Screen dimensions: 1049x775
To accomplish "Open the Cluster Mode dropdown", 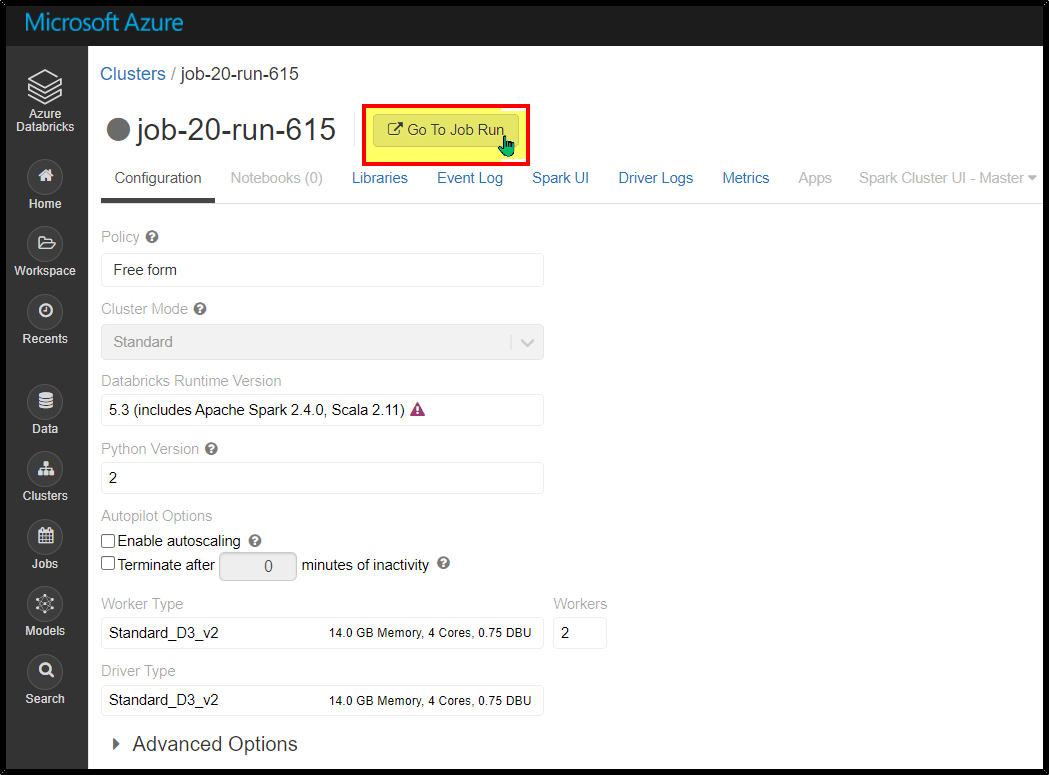I will [x=528, y=342].
